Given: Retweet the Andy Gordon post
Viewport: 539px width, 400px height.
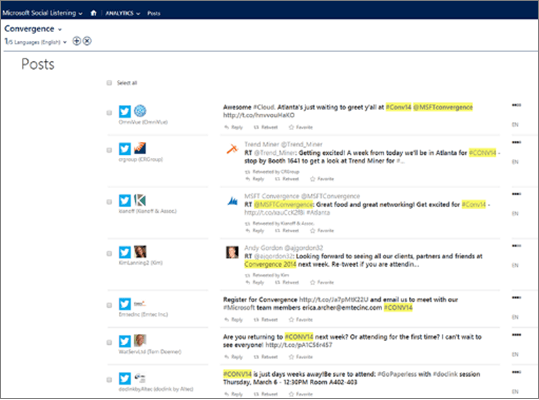Looking at the screenshot, I should coord(287,282).
